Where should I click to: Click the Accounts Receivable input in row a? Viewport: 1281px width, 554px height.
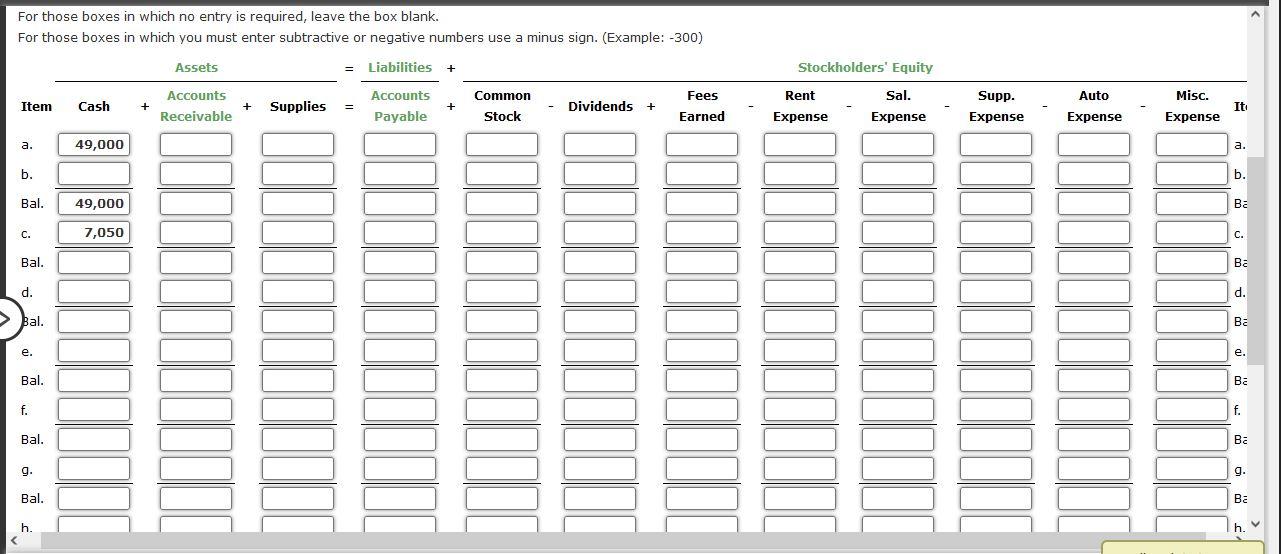tap(196, 144)
